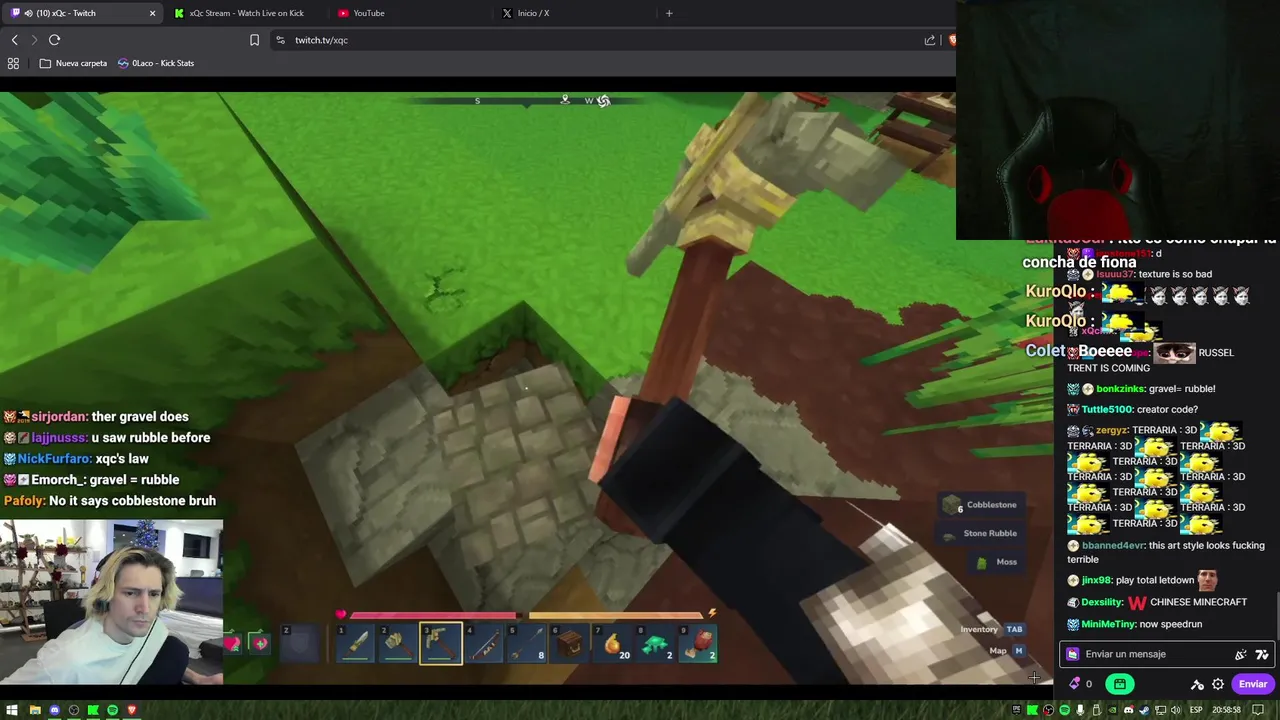Screen dimensions: 1280x720
Task: Open the xQc Stream Kick tab
Action: [x=245, y=13]
